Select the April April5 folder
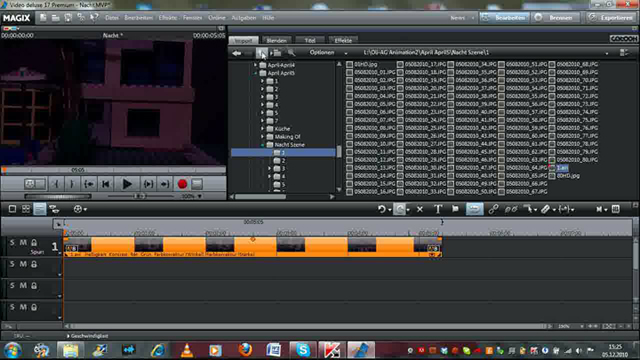640x360 pixels. pos(281,73)
